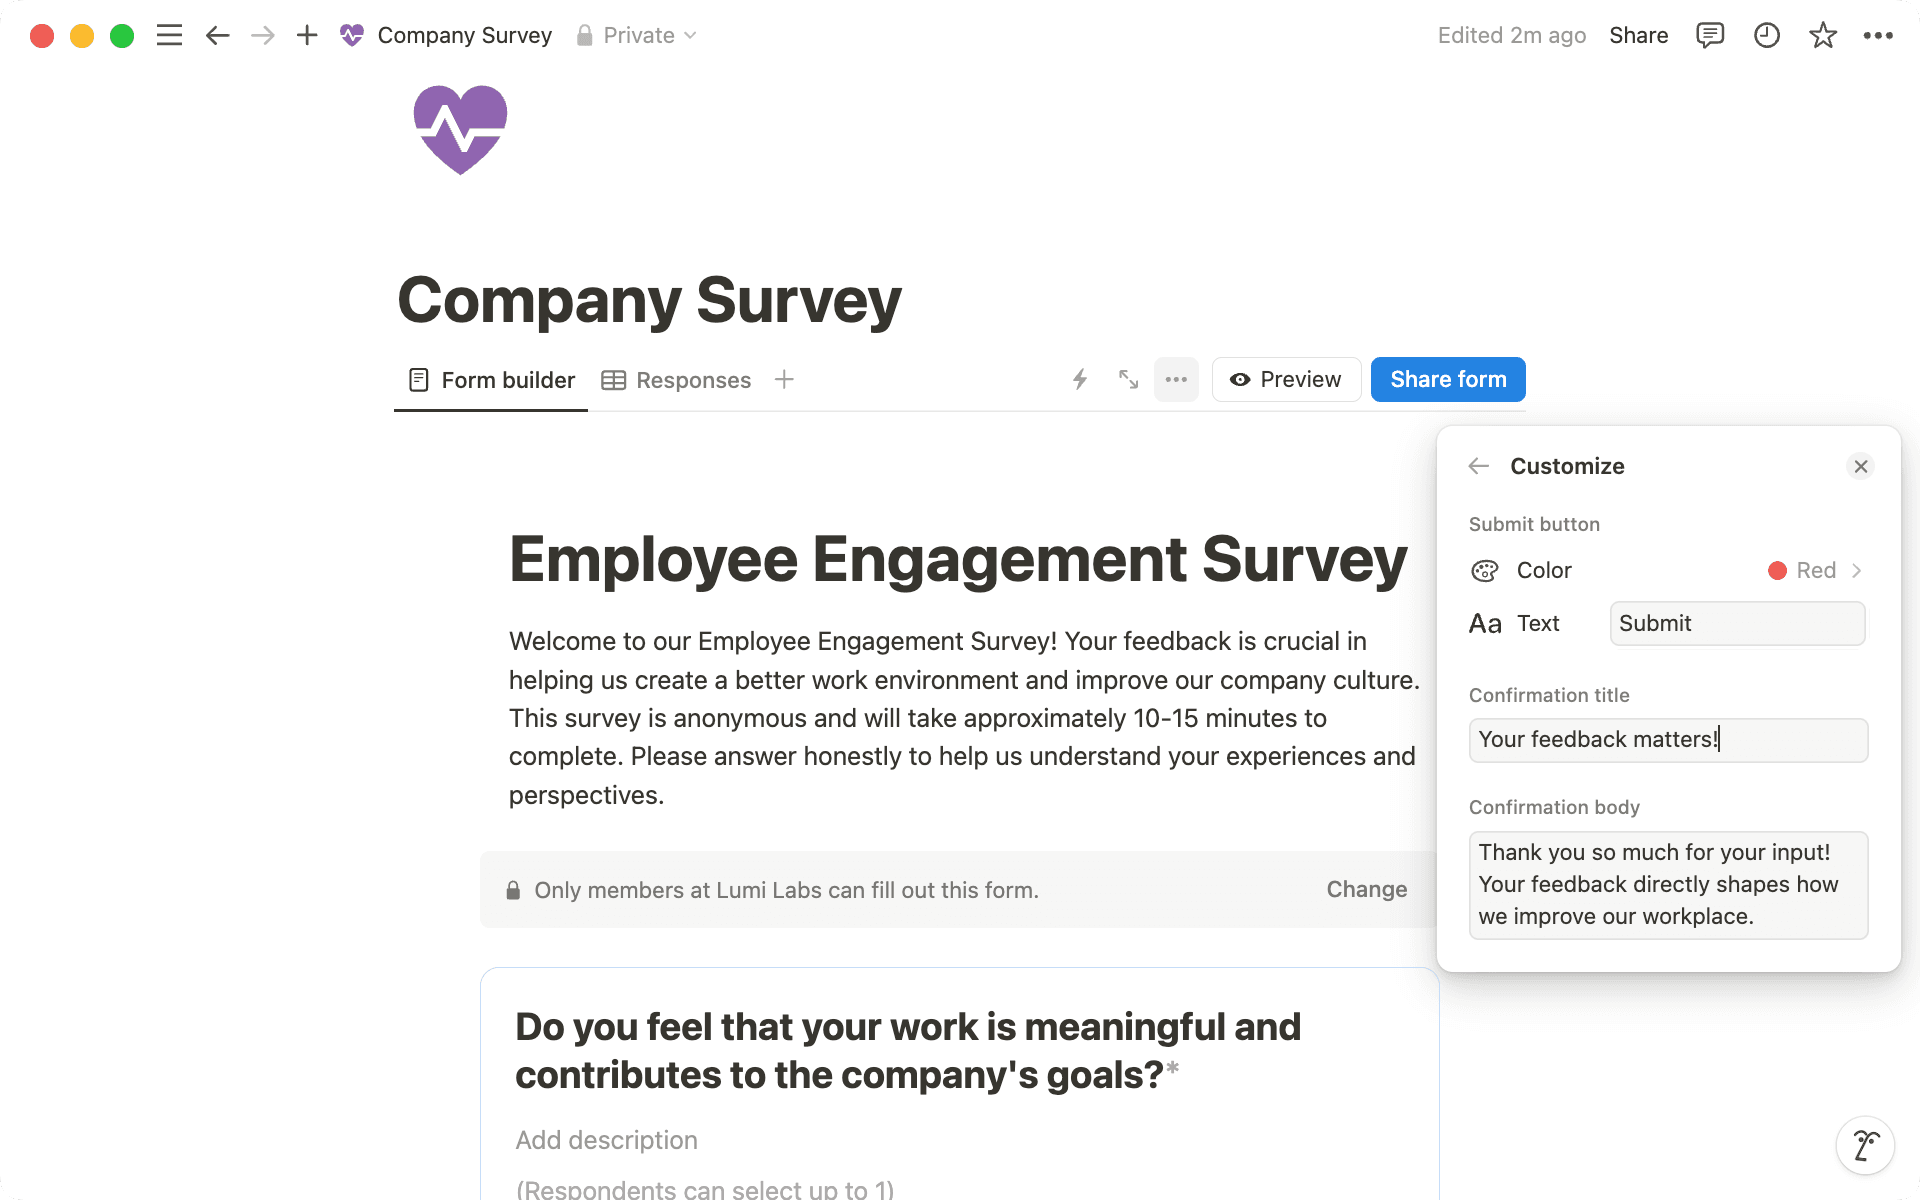Open form more options ellipsis icon
1920x1200 pixels.
1176,379
